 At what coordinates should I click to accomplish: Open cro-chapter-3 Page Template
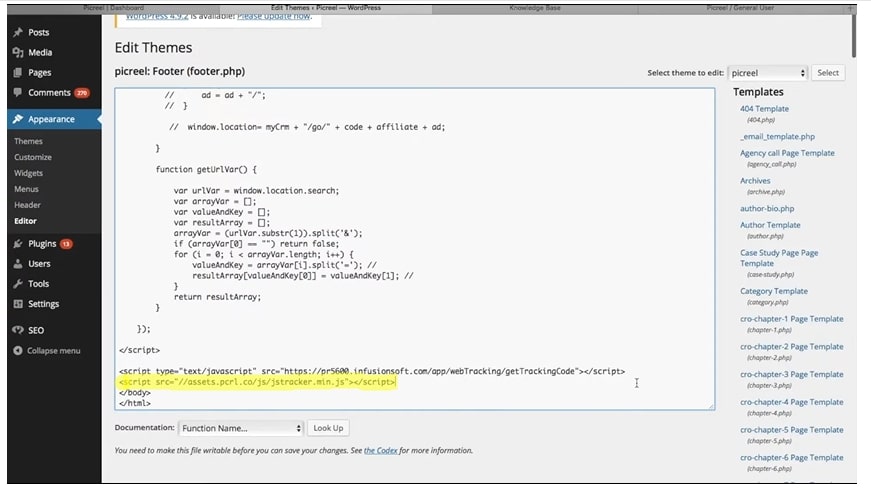[792, 374]
